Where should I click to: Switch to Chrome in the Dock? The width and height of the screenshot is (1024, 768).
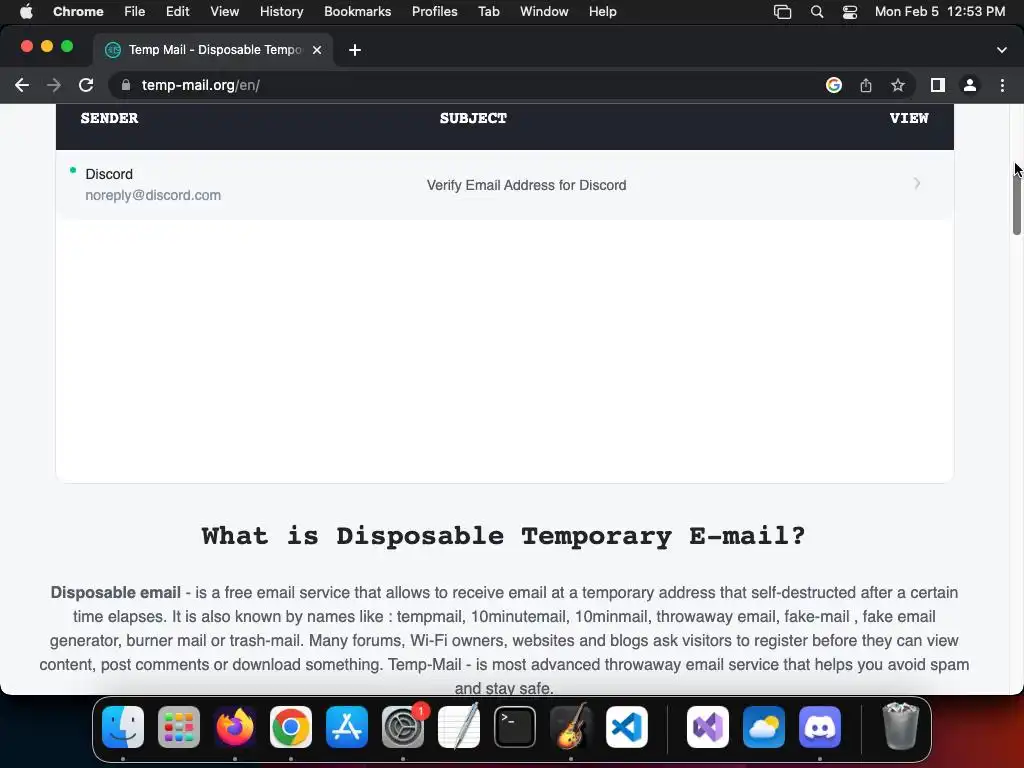291,727
